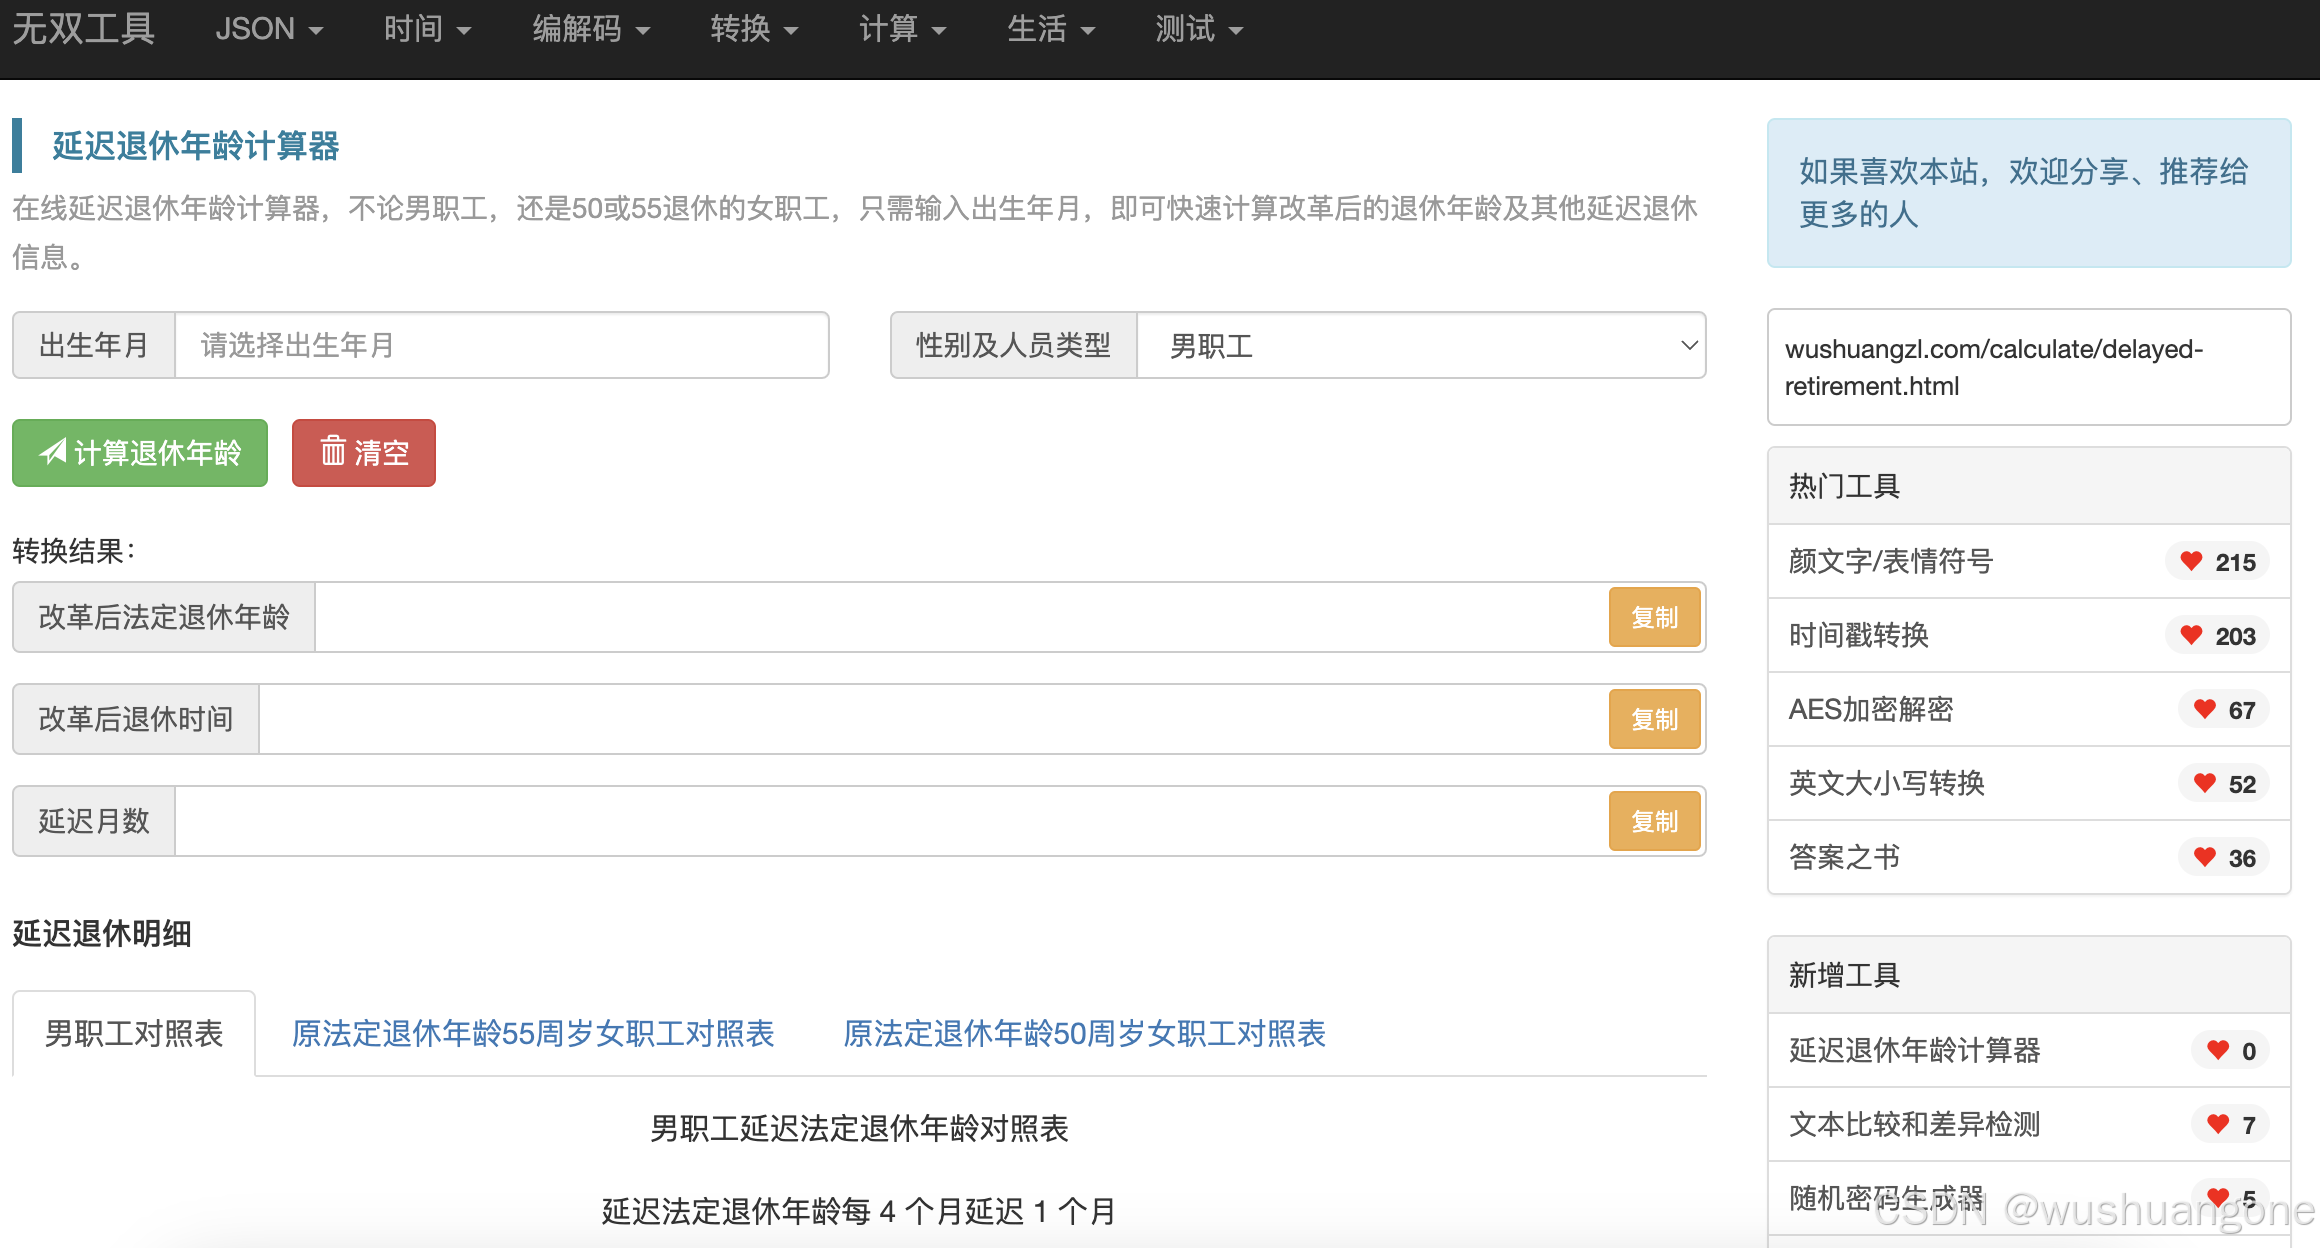Like 文本比较和差异检测 using its heart icon
This screenshot has width=2320, height=1248.
[x=2217, y=1124]
